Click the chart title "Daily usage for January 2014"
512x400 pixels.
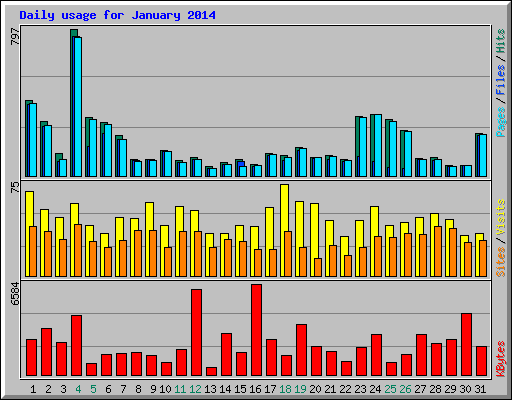point(117,15)
